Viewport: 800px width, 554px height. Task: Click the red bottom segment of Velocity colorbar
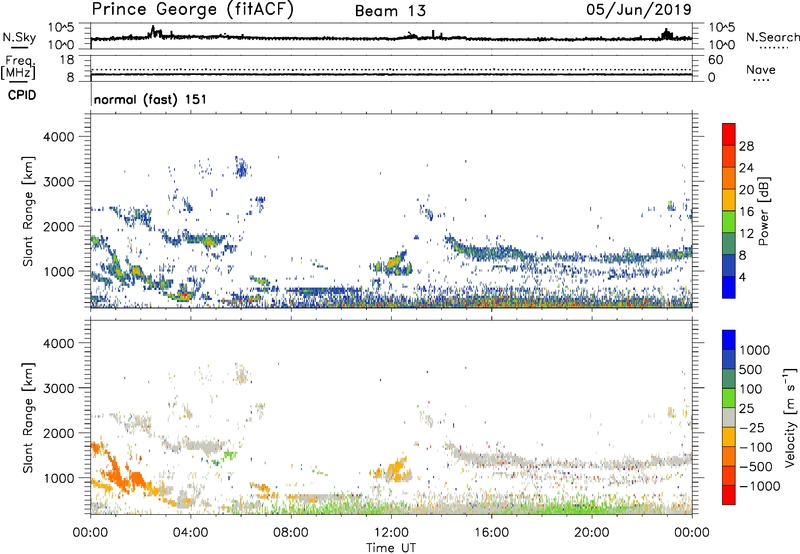(729, 495)
